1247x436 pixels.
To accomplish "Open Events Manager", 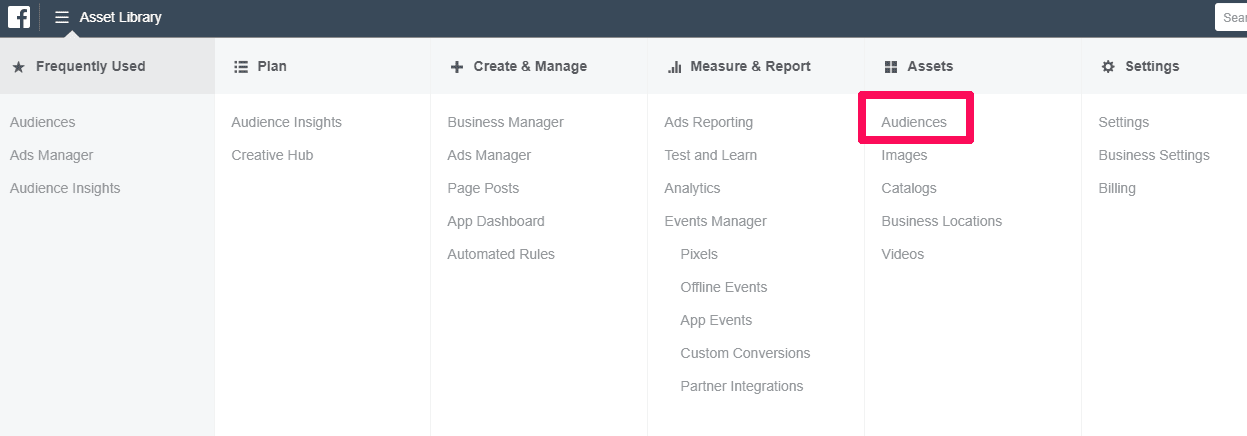I will pyautogui.click(x=715, y=221).
